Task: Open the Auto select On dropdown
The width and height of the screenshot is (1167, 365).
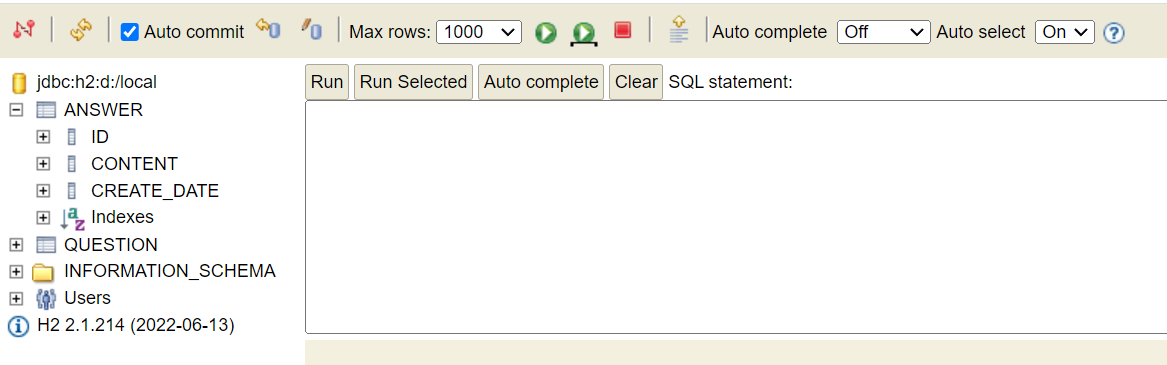Action: [1064, 32]
